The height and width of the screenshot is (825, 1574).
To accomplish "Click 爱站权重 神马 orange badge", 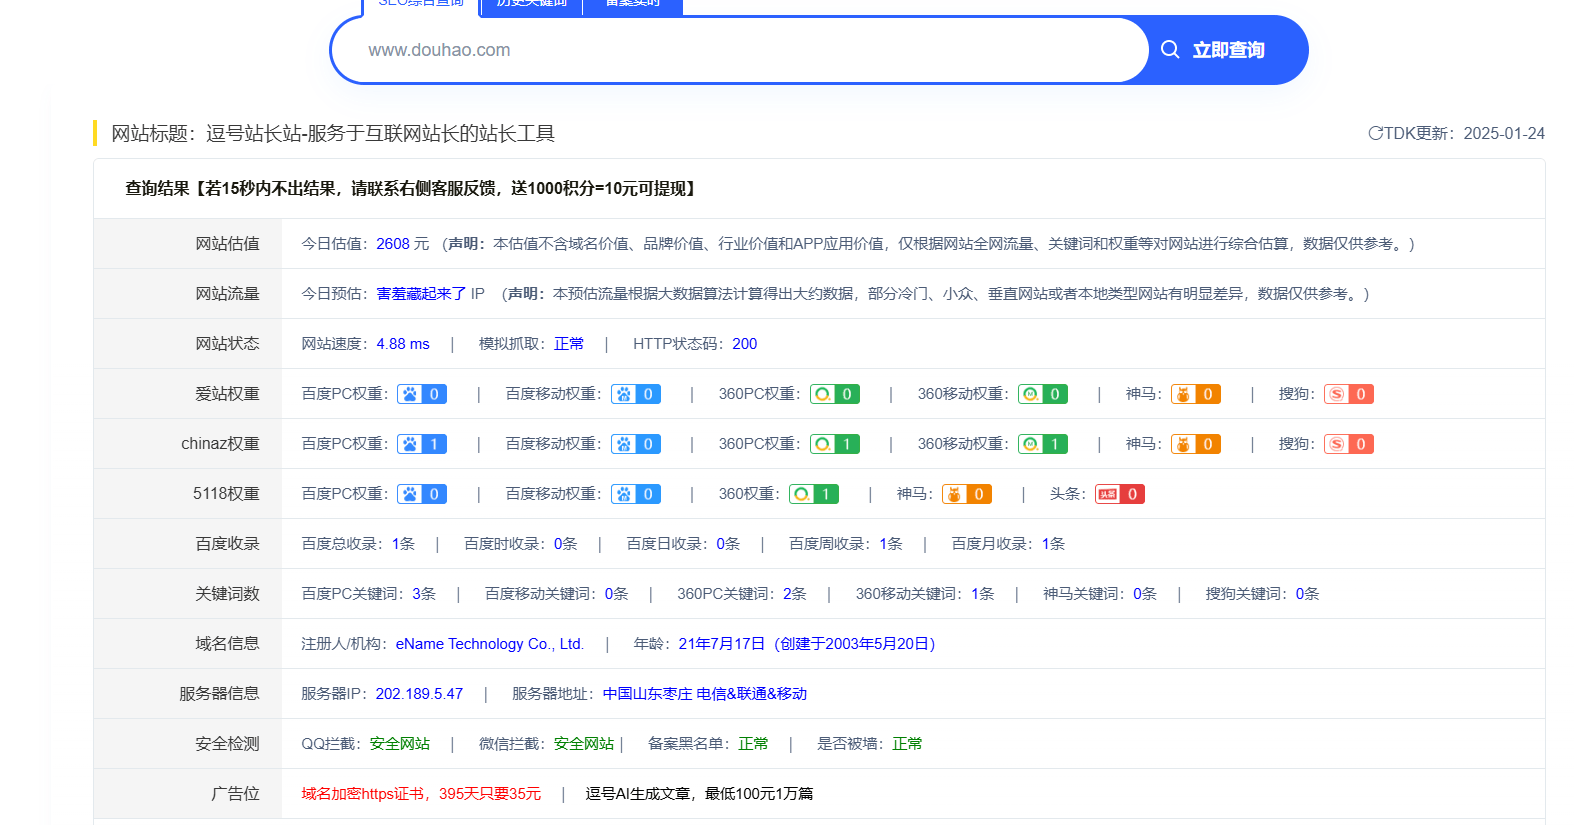I will coord(1196,394).
